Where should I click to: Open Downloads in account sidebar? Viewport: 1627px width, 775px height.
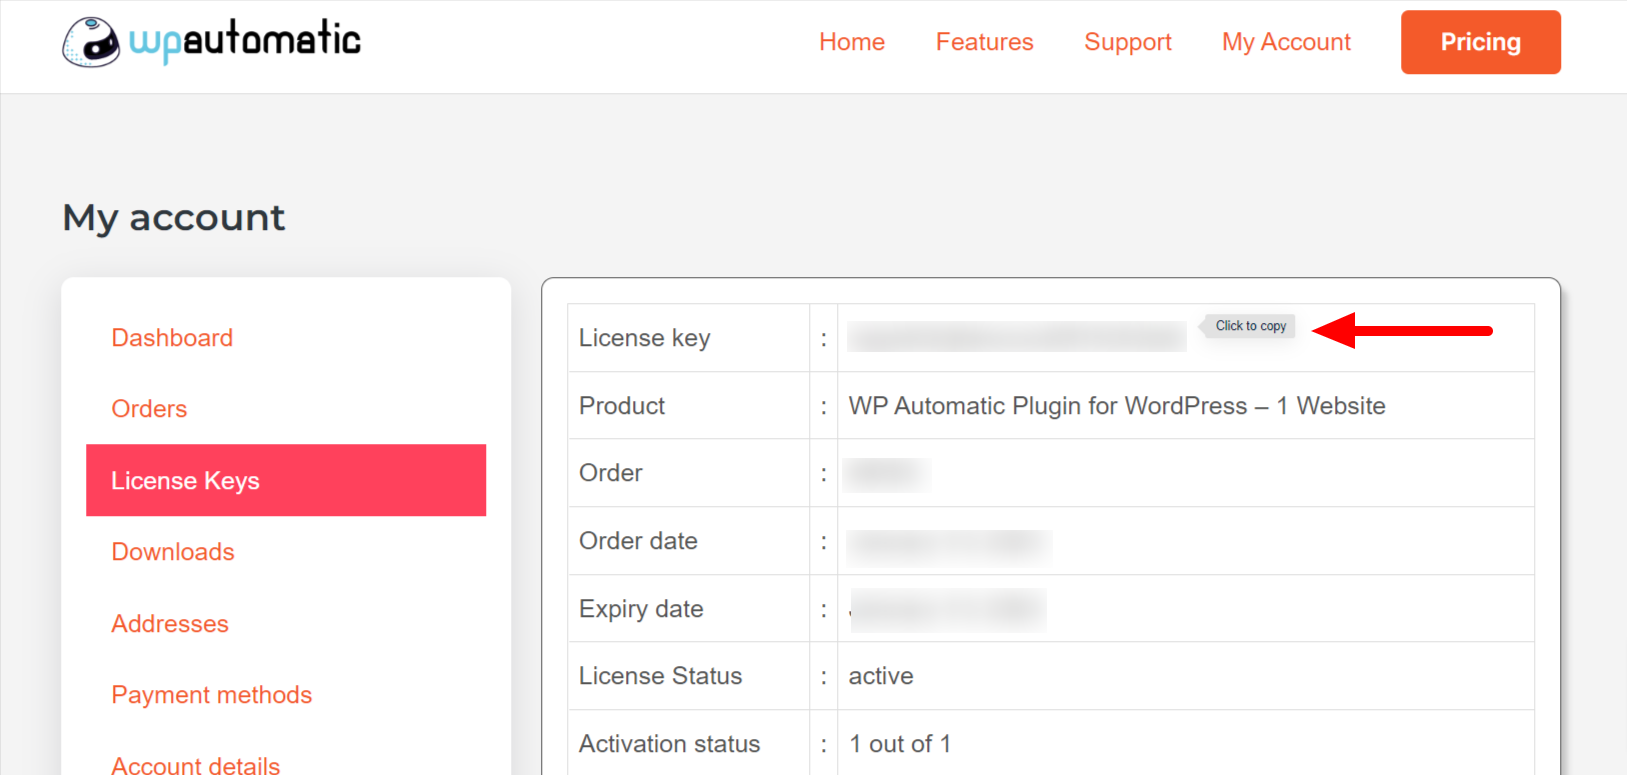[x=173, y=552]
